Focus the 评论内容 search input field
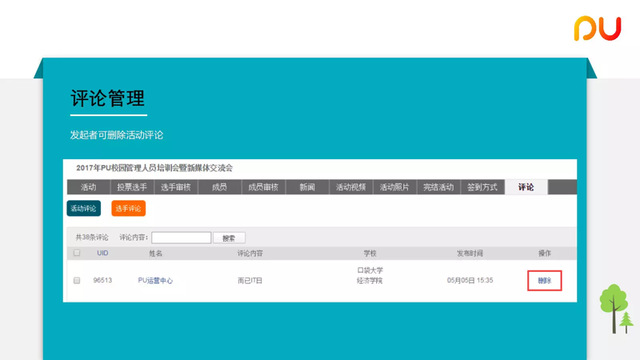 pyautogui.click(x=181, y=238)
